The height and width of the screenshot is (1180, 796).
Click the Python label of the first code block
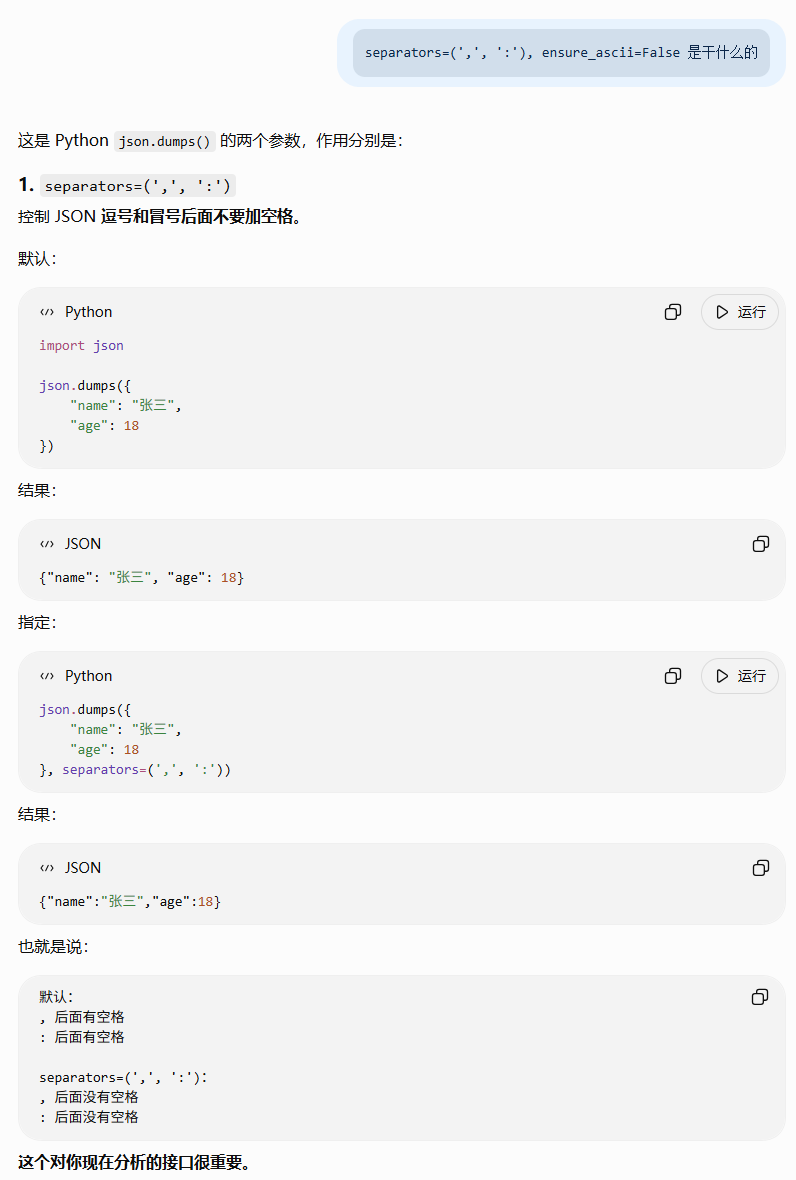pos(88,312)
